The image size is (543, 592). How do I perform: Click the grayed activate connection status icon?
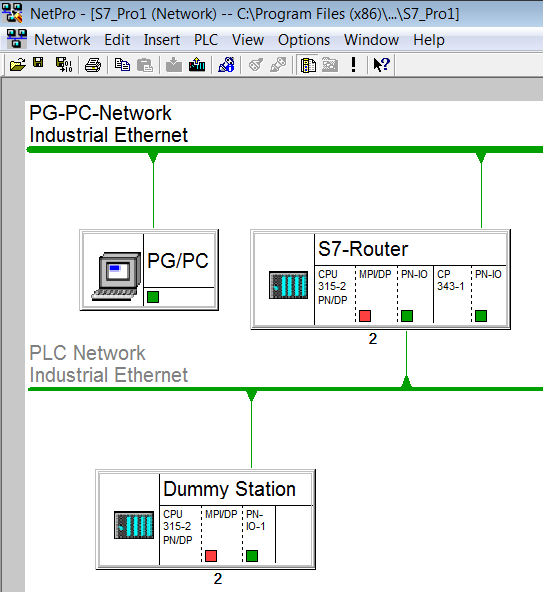point(256,65)
